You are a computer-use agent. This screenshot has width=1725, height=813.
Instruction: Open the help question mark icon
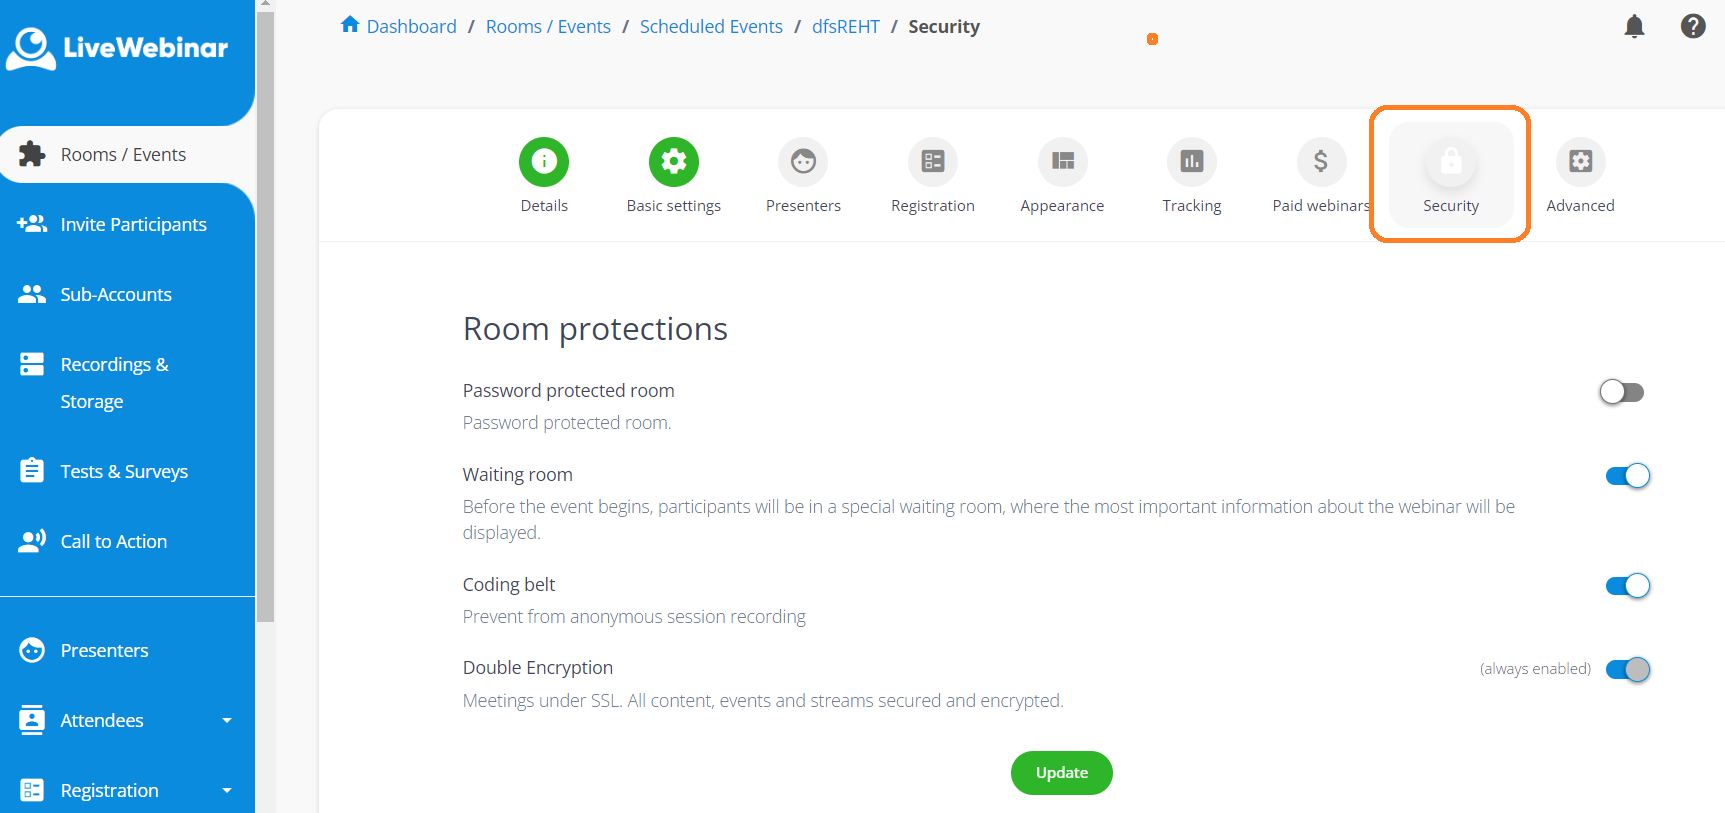(1692, 27)
